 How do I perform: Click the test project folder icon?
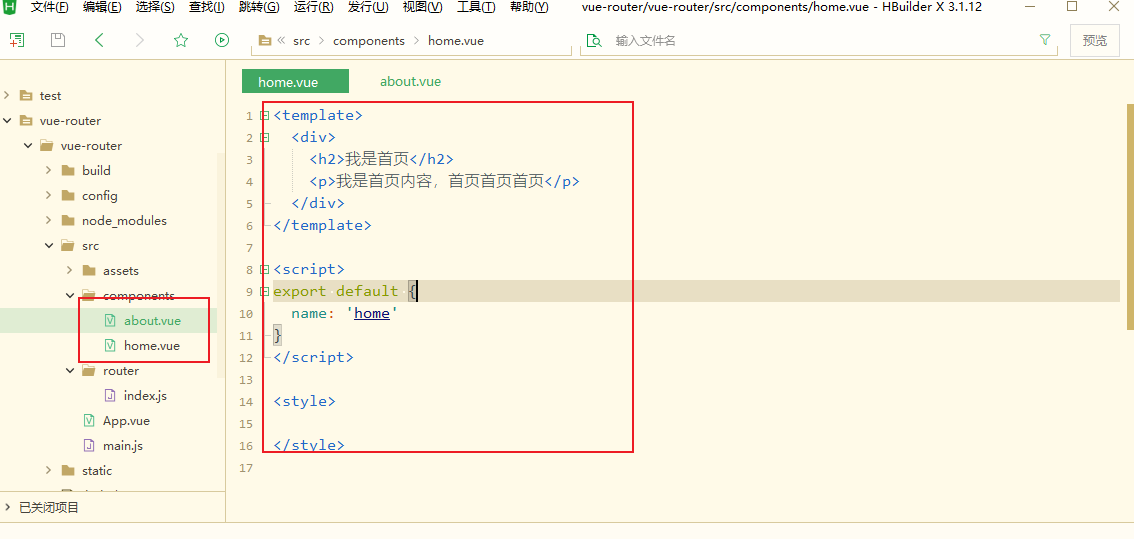click(27, 96)
